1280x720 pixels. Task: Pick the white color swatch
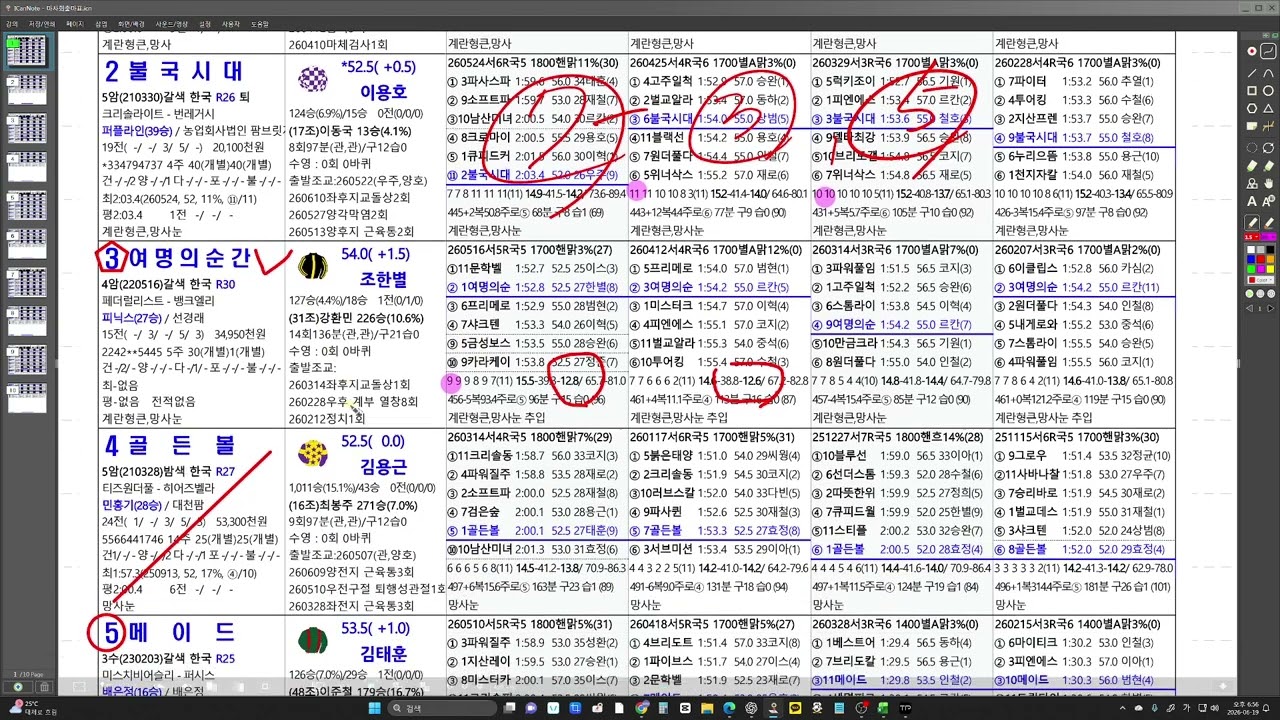[1251, 249]
